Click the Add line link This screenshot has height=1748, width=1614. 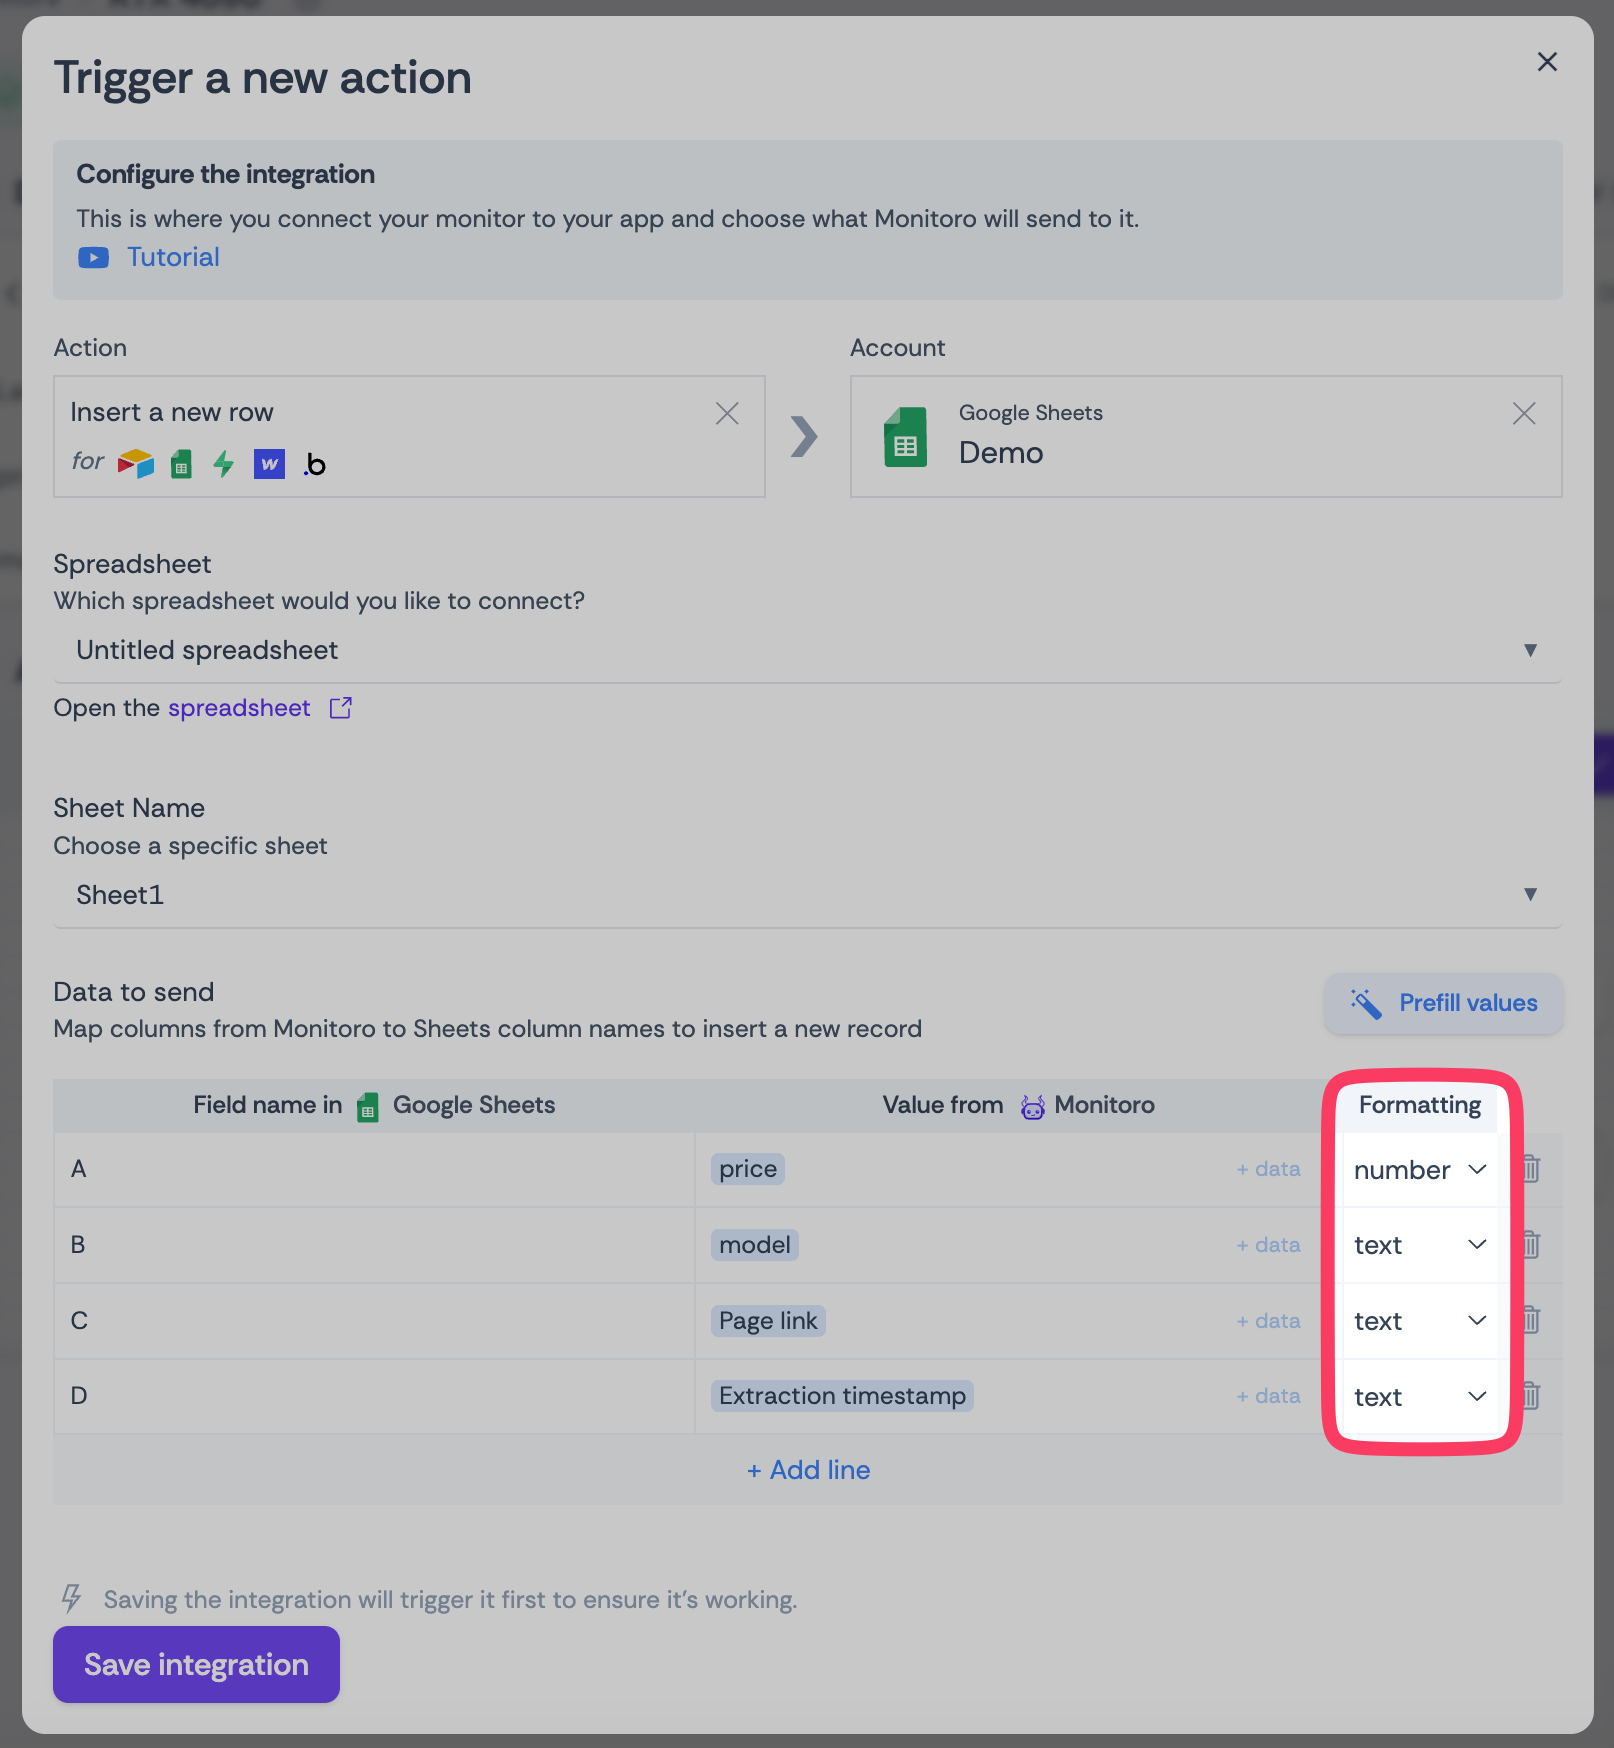coord(808,1470)
